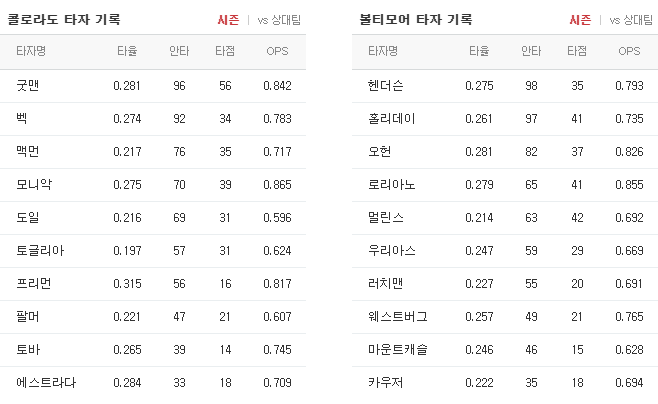Select batter 에스트라다 row

(x=153, y=383)
